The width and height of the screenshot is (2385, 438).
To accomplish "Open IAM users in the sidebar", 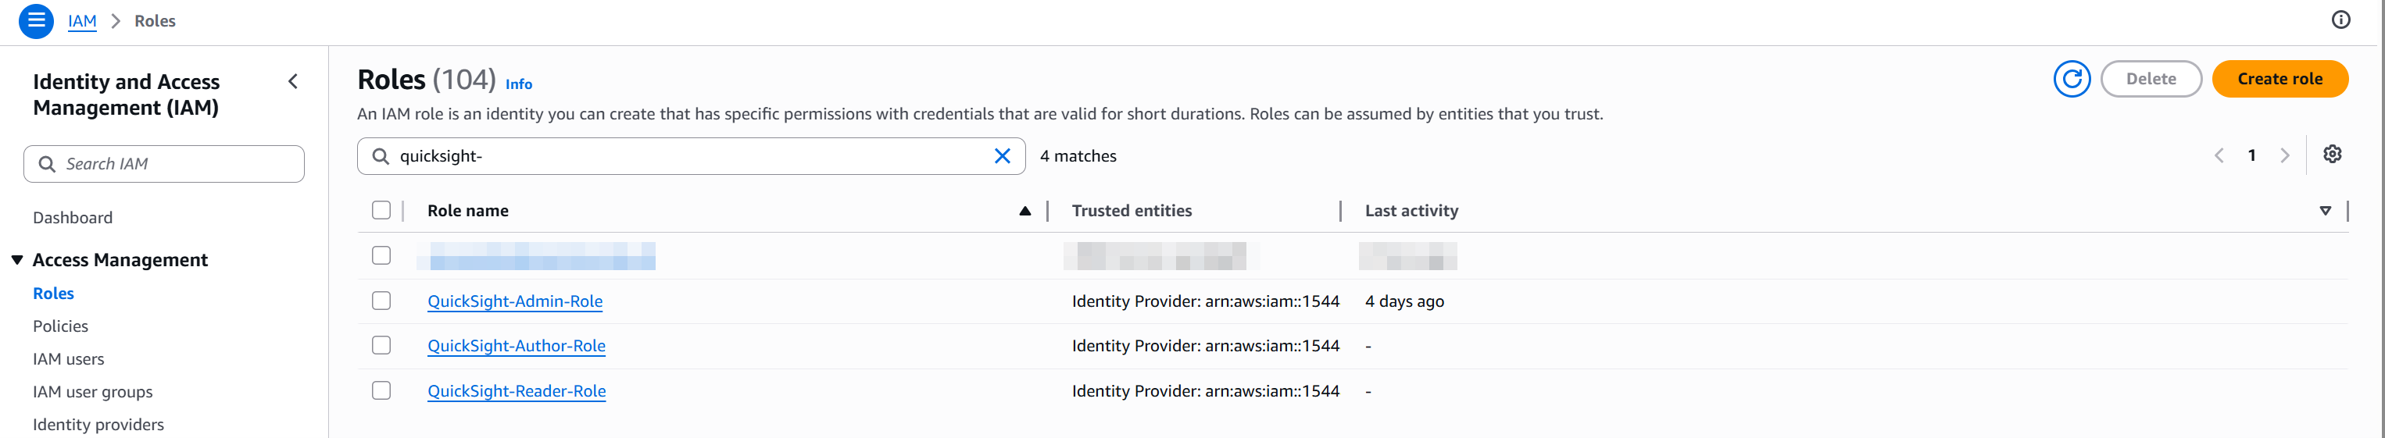I will [x=68, y=359].
